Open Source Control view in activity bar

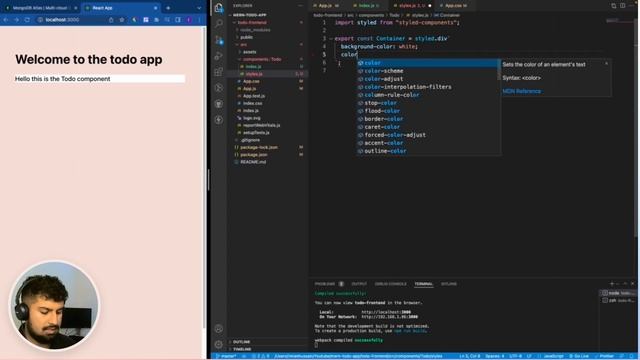[219, 40]
